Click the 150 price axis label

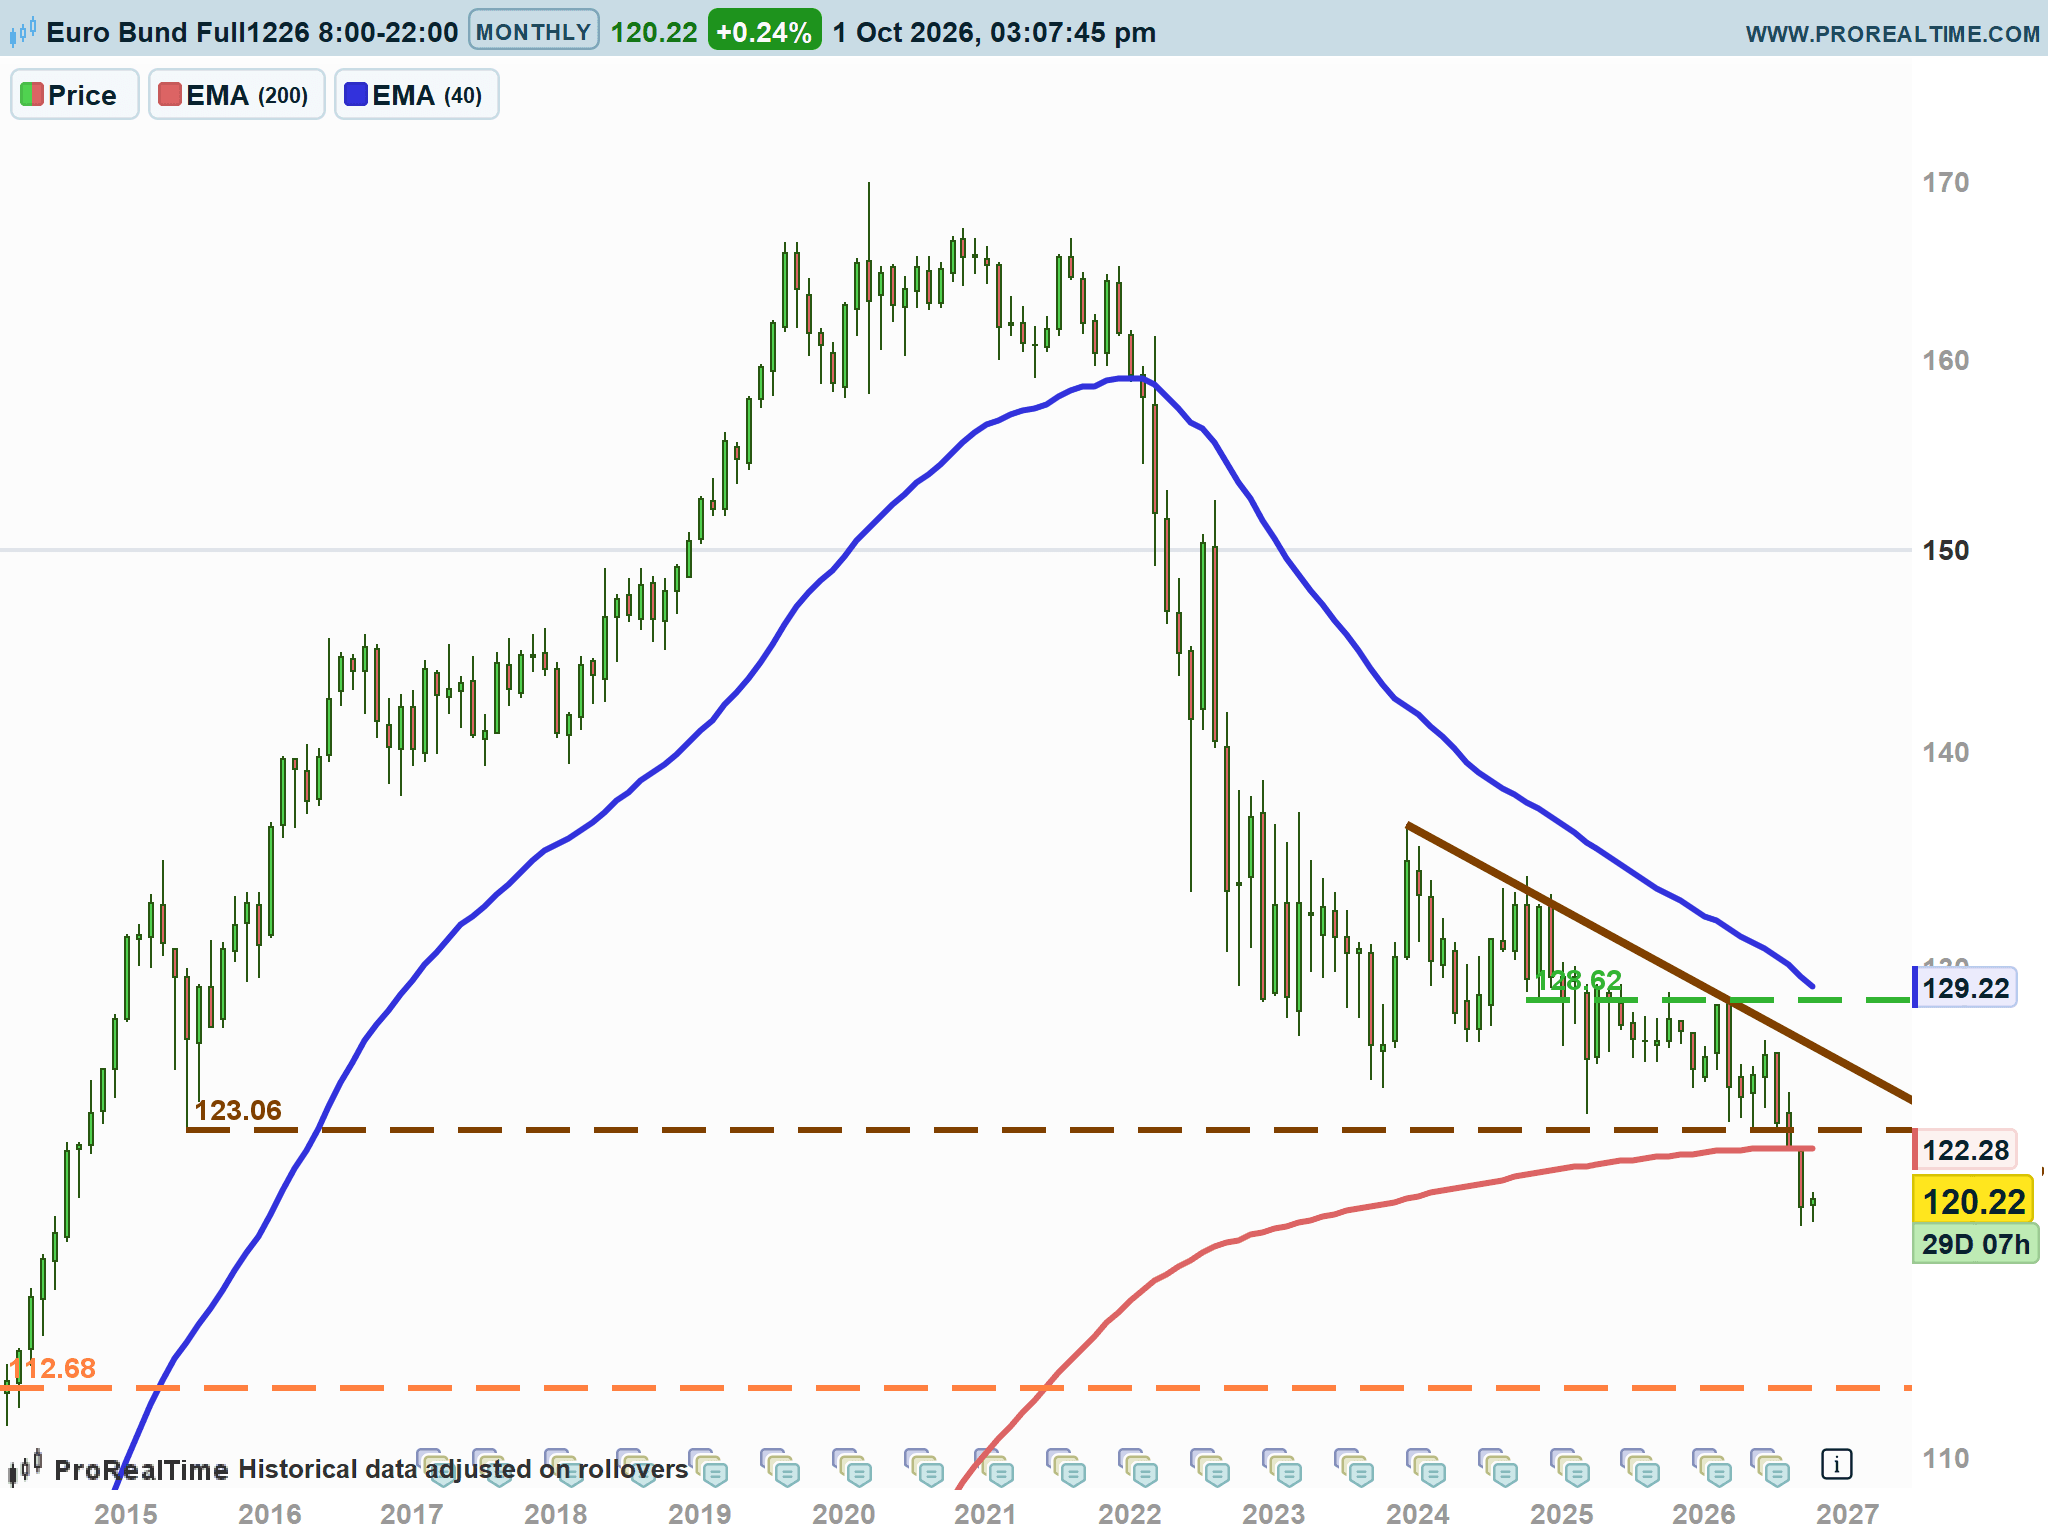1945,550
